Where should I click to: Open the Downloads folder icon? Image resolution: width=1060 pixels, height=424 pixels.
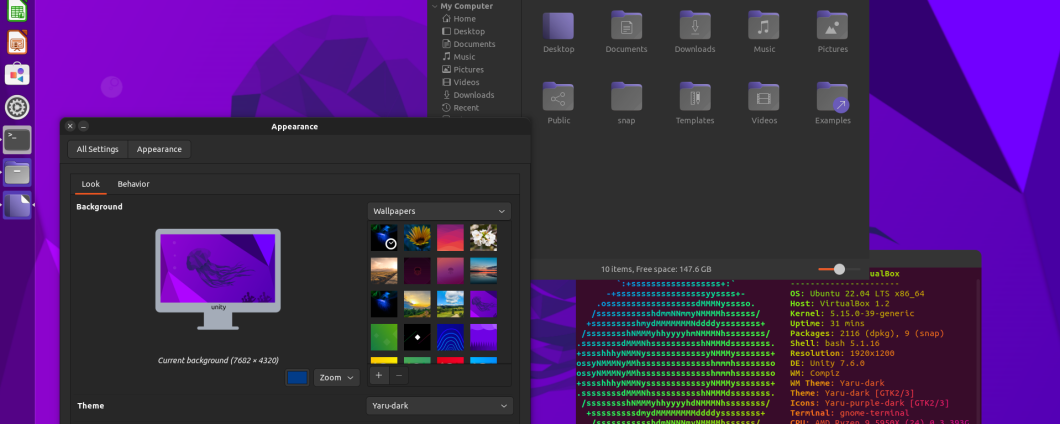pos(694,27)
